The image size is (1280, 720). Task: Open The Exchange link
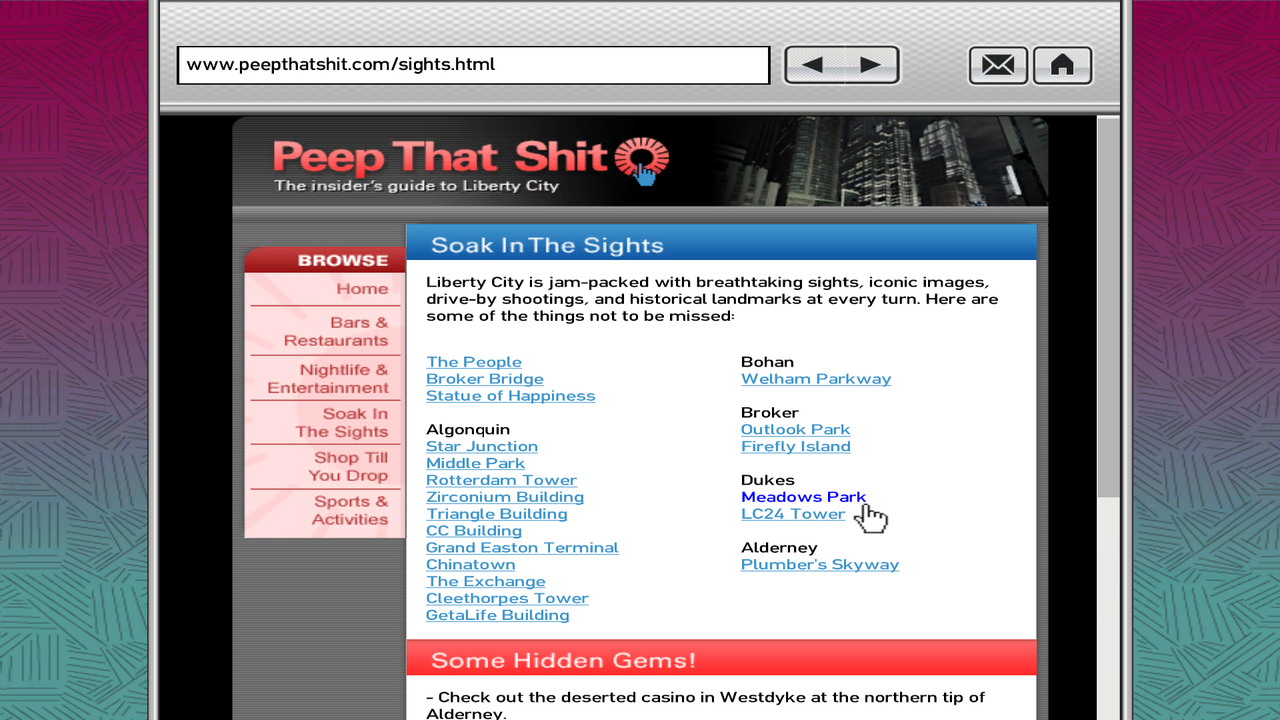point(486,582)
